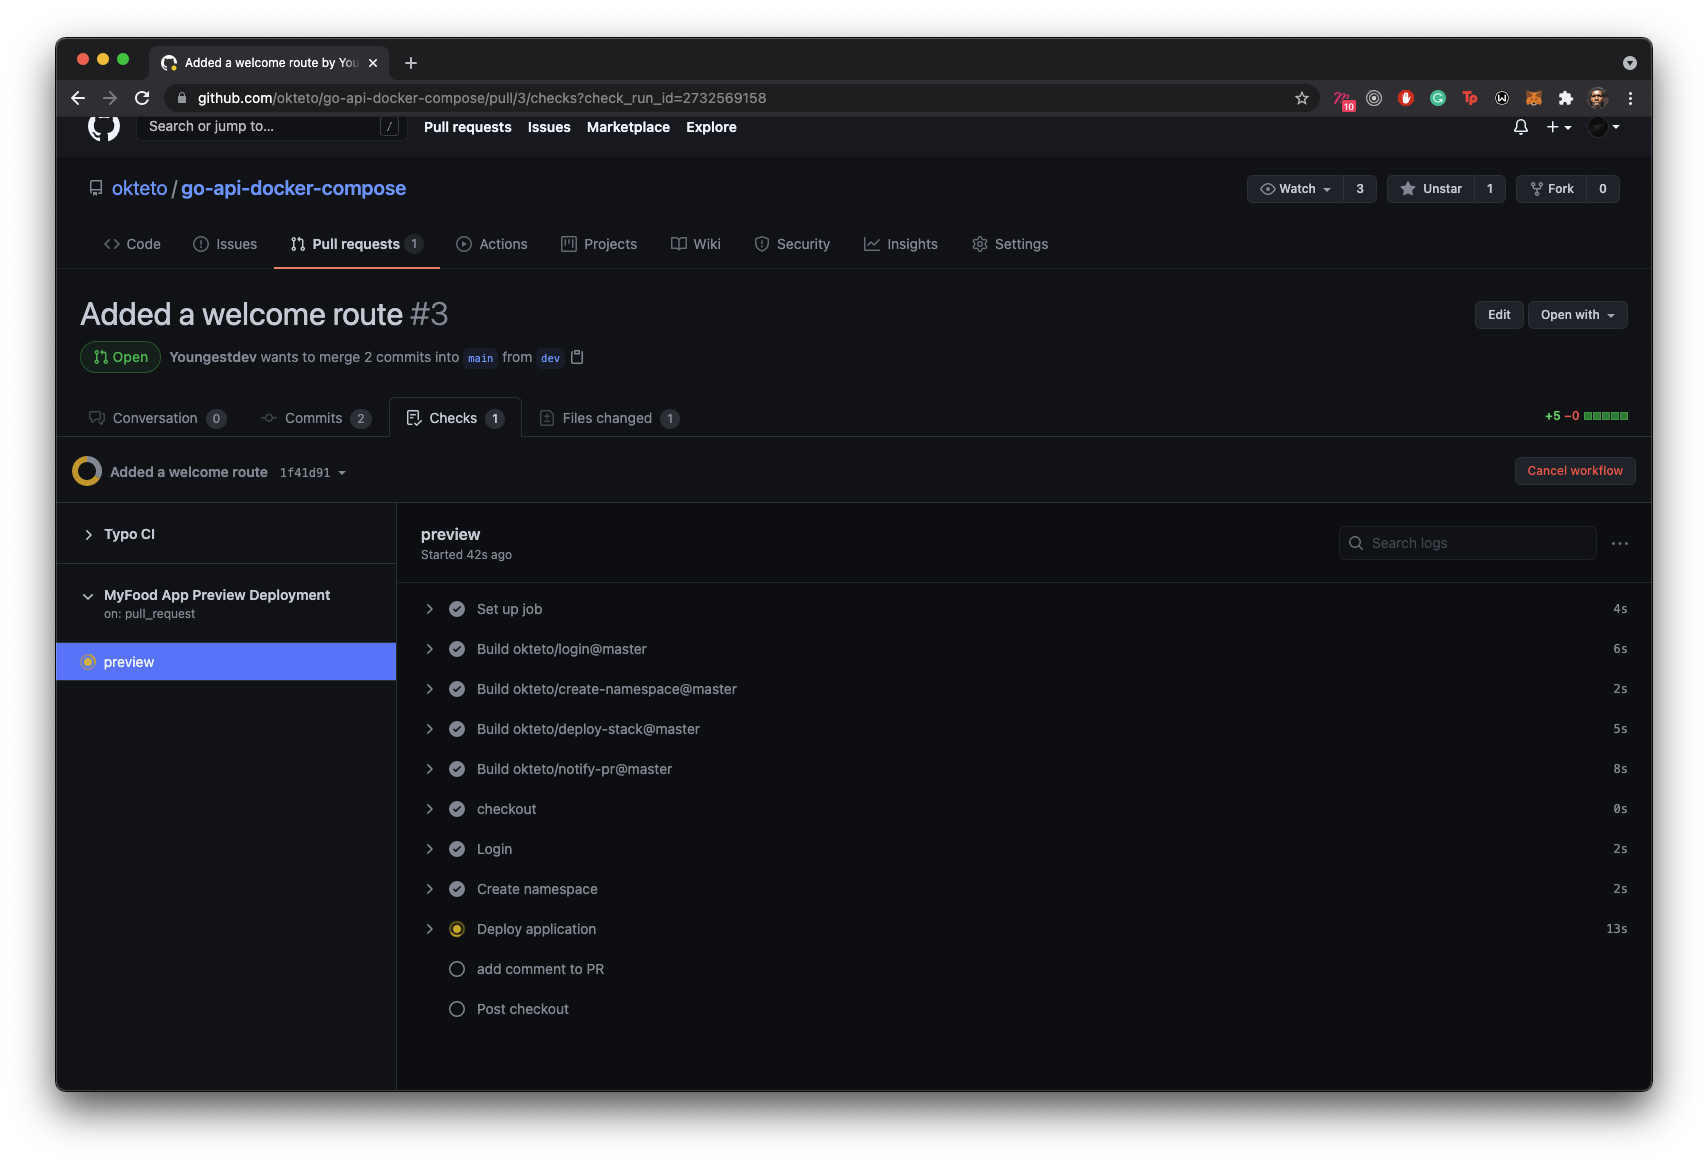
Task: Copy the dev branch name clipboard icon
Action: click(577, 357)
